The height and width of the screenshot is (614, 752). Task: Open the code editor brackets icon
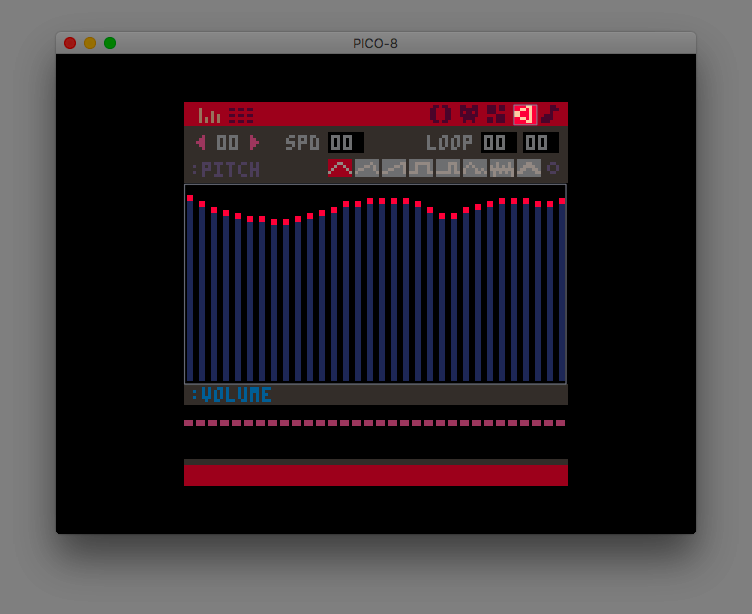pyautogui.click(x=440, y=114)
